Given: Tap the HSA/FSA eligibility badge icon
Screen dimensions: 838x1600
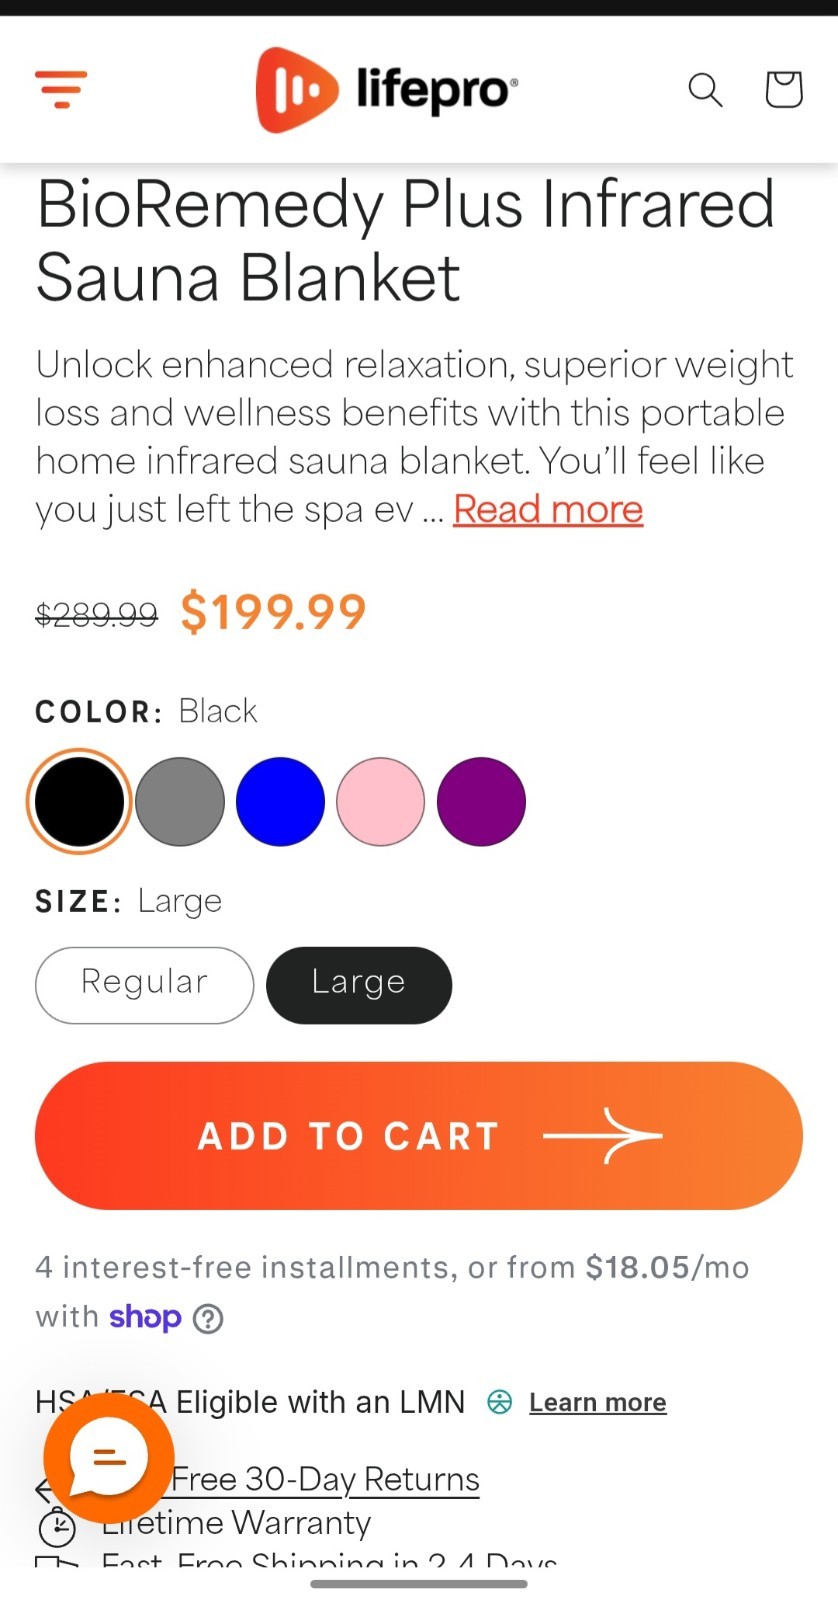Looking at the screenshot, I should (499, 1402).
